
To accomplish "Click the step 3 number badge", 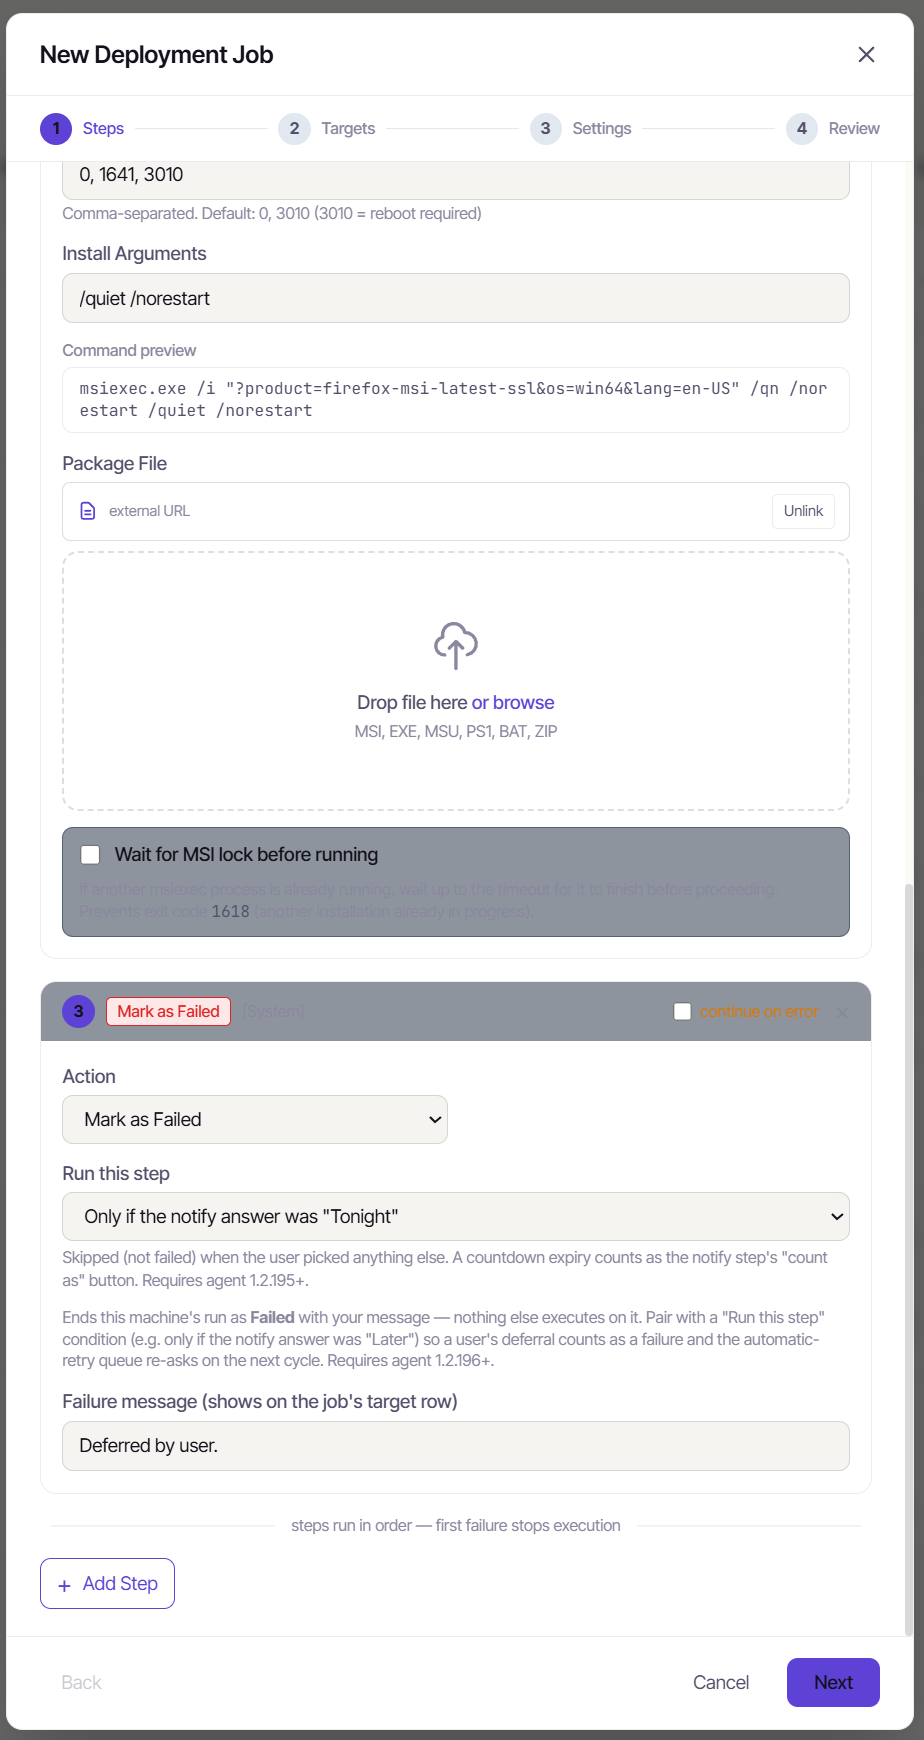I will click(x=78, y=1011).
